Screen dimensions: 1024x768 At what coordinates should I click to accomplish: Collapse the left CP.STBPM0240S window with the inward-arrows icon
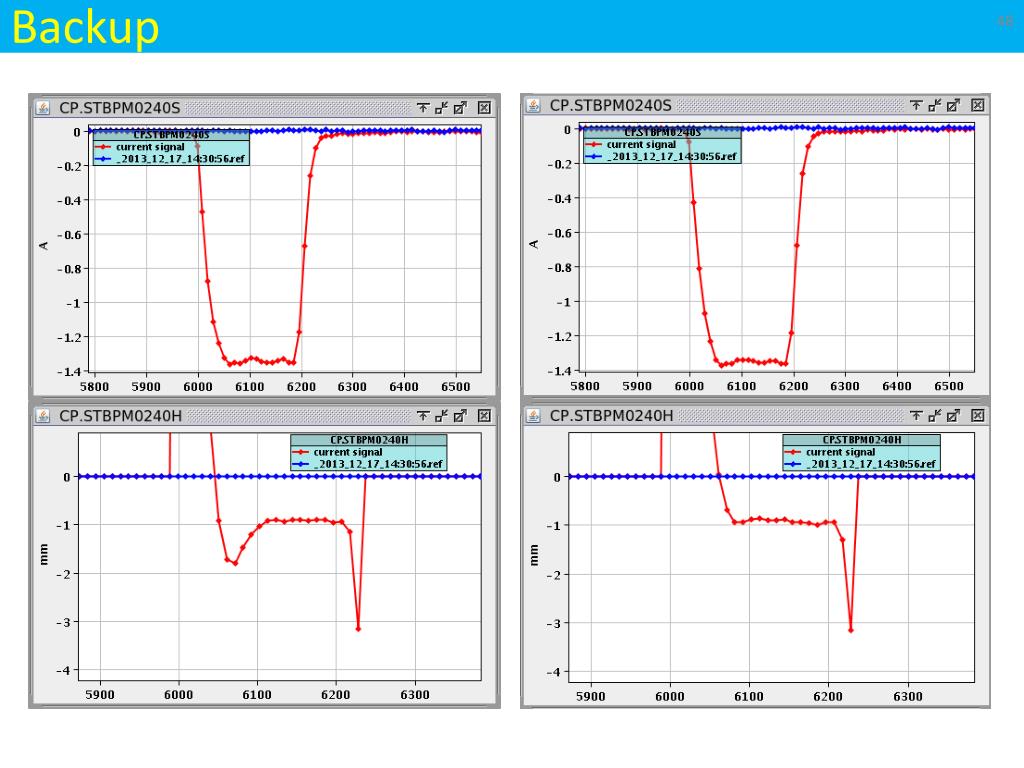click(x=441, y=108)
